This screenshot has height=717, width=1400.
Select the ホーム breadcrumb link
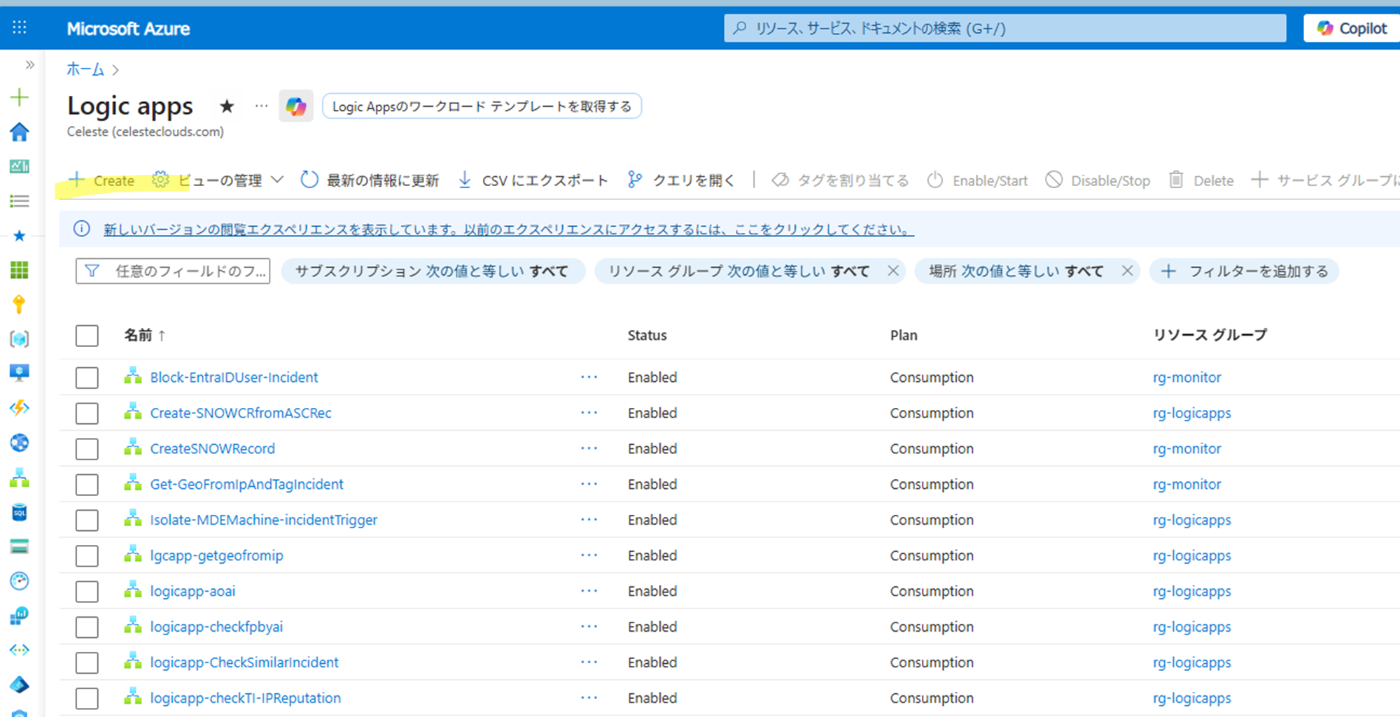[83, 69]
